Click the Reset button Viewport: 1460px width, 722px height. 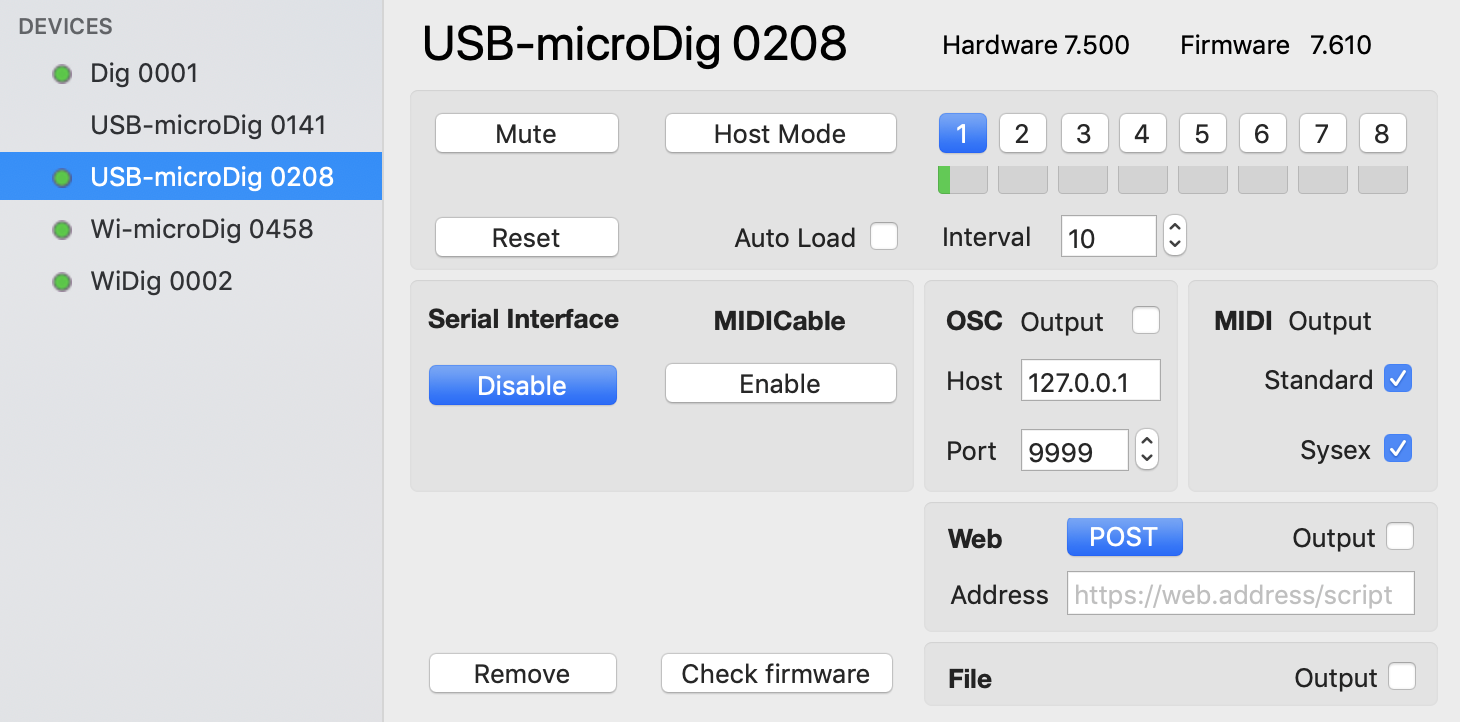tap(527, 237)
